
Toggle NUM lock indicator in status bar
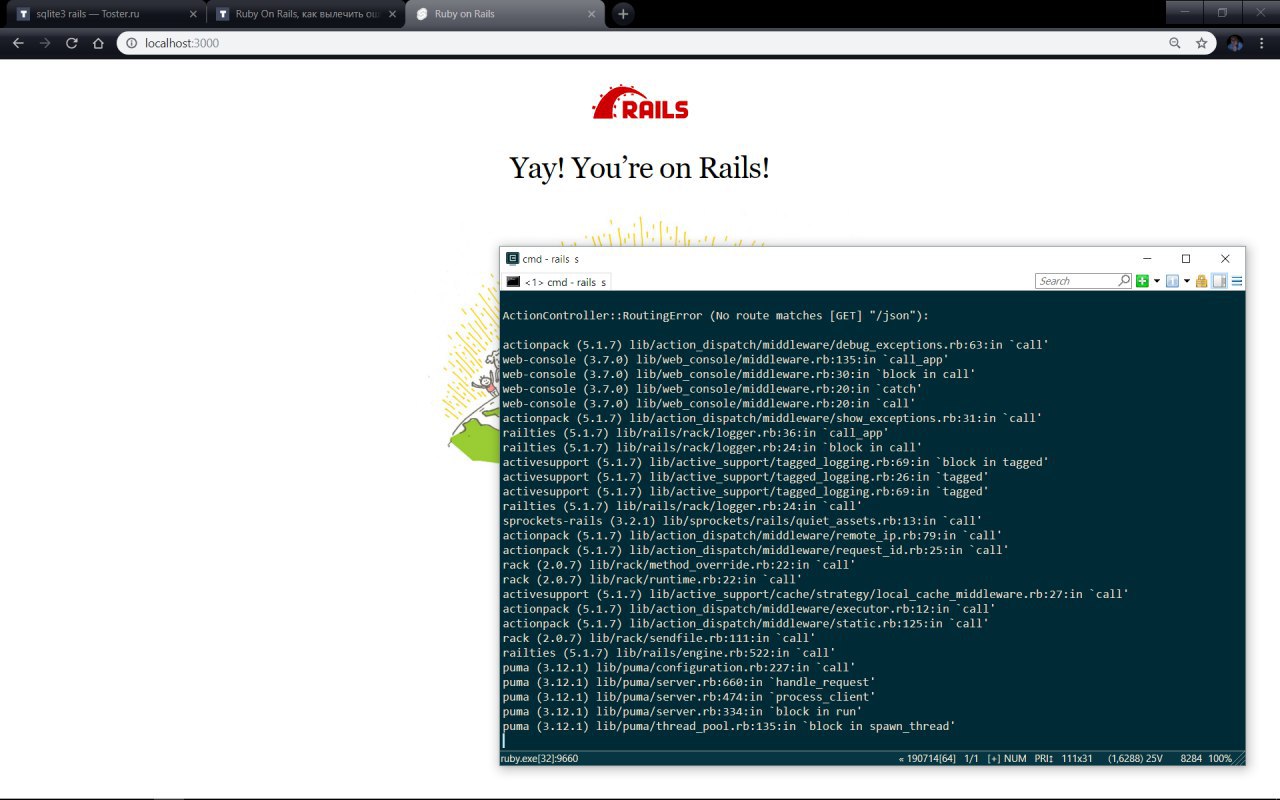tap(1015, 758)
